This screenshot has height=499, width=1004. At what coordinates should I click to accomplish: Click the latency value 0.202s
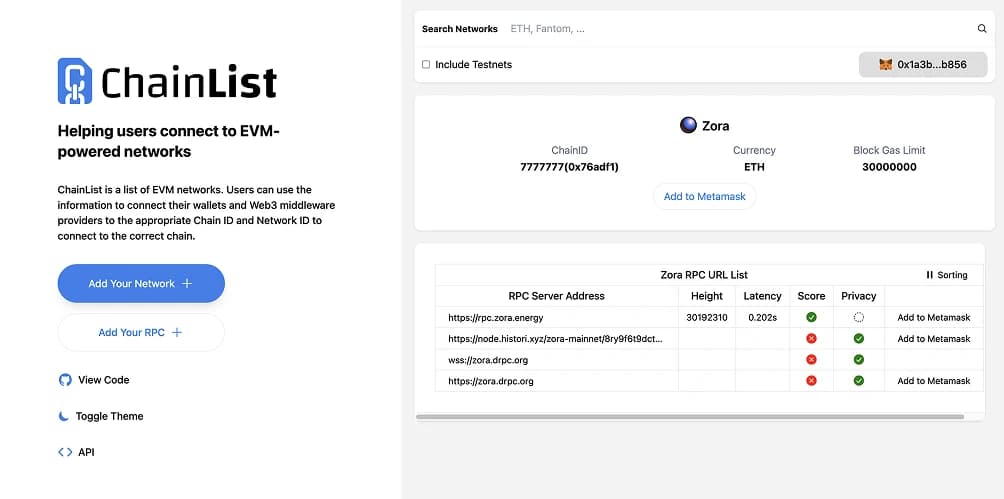[762, 317]
